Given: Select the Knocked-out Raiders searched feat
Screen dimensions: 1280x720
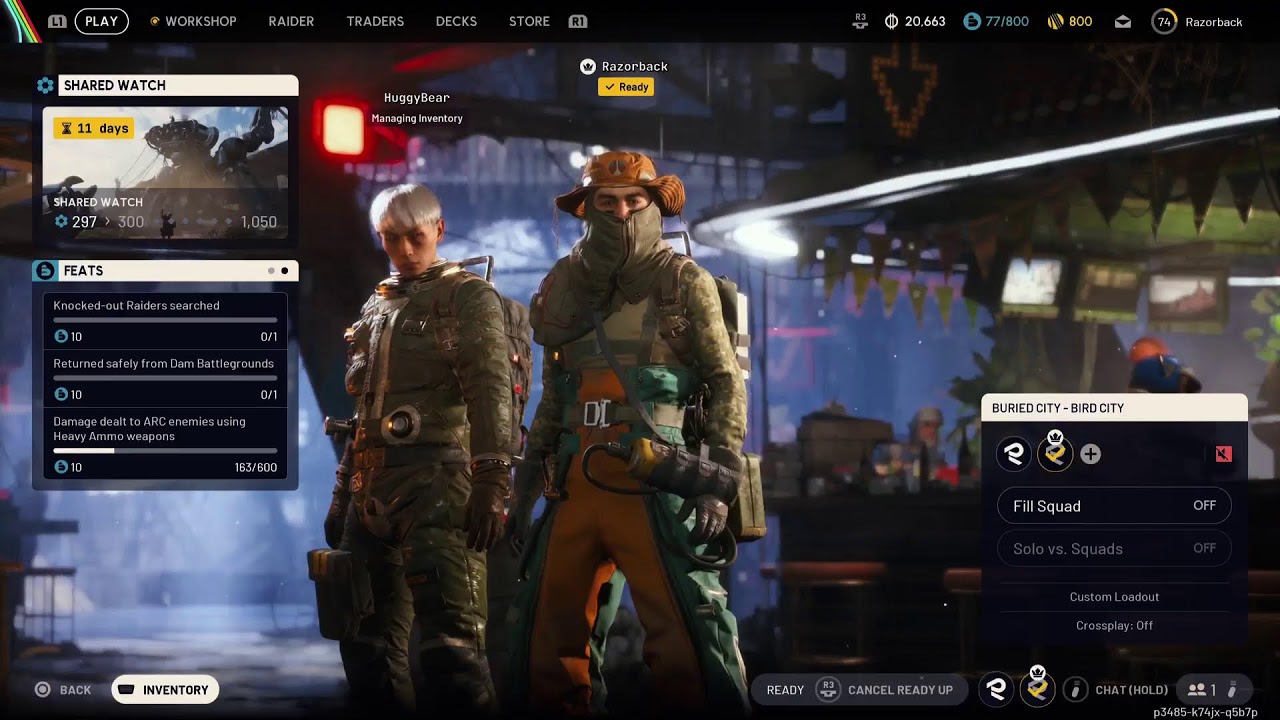Looking at the screenshot, I should click(x=165, y=321).
